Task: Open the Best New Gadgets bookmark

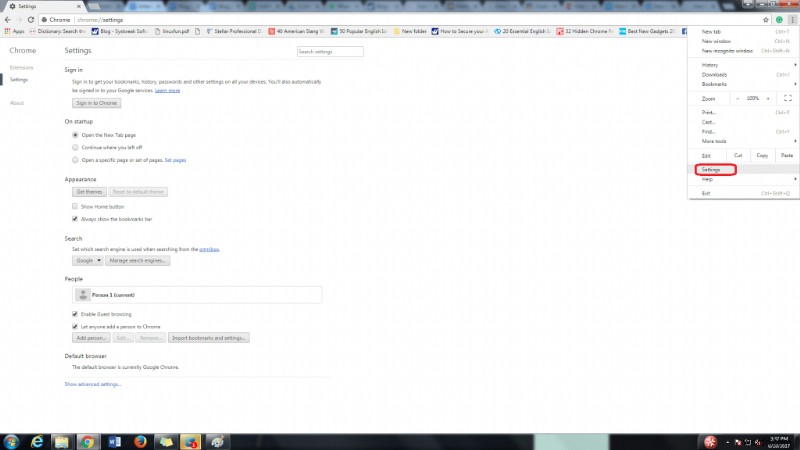Action: tap(646, 31)
